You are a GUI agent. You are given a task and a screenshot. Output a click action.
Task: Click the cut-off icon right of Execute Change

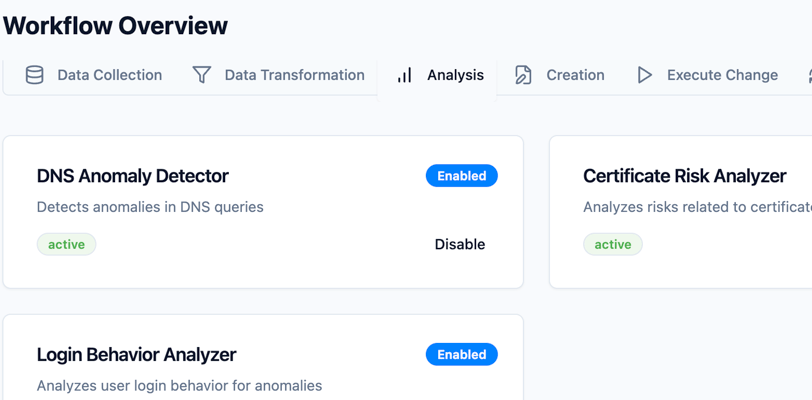point(809,75)
